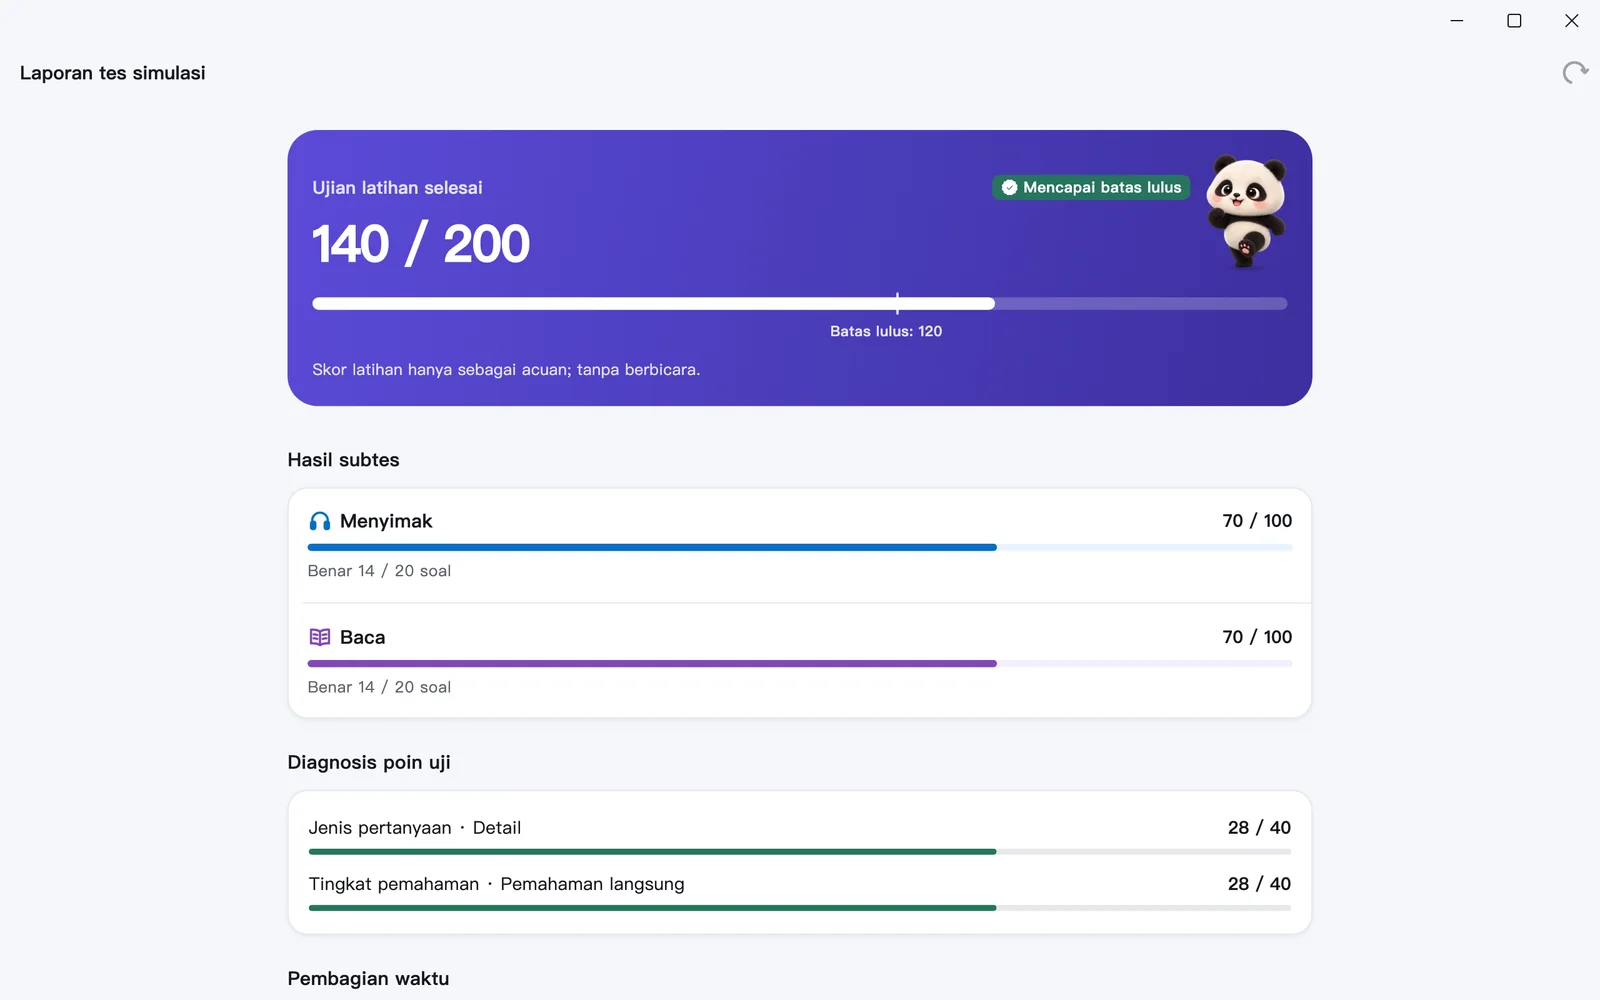Click the overall score progress bar

[x=799, y=303]
